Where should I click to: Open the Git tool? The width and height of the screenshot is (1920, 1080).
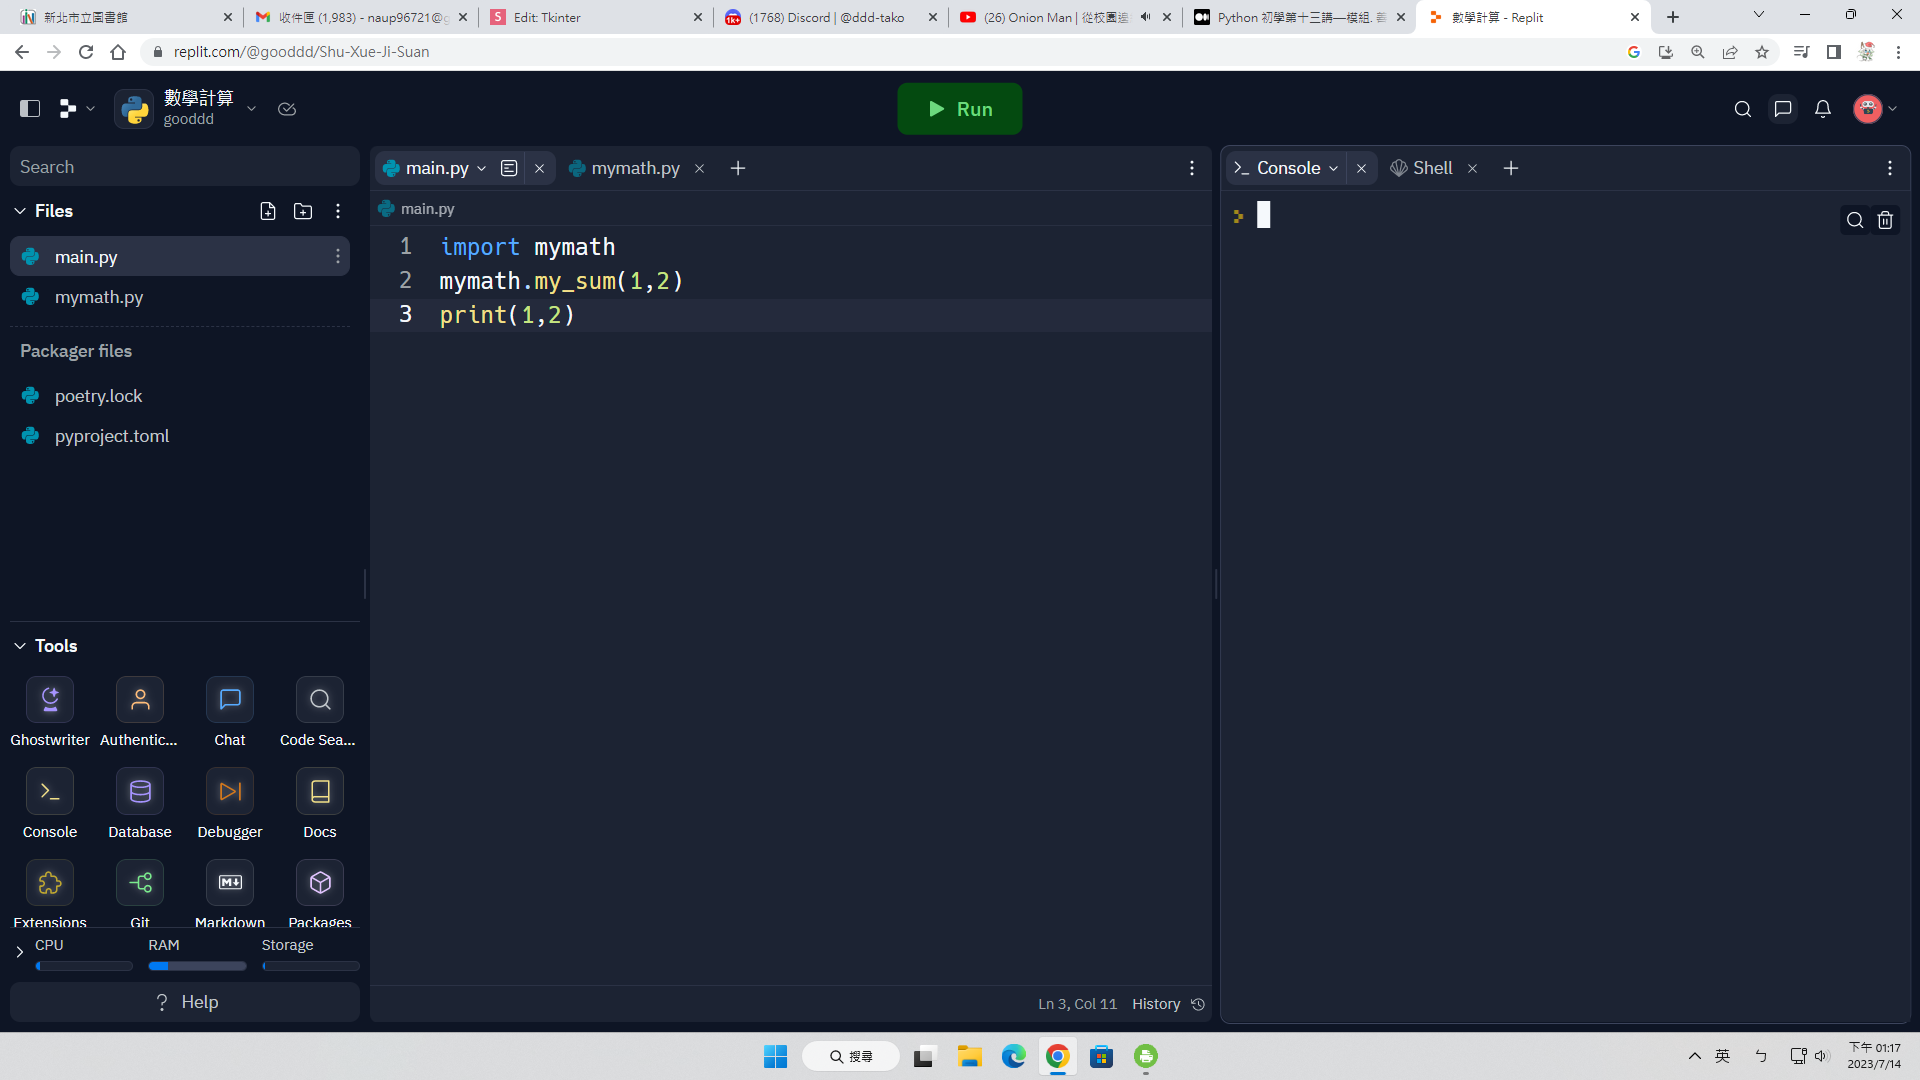point(140,883)
